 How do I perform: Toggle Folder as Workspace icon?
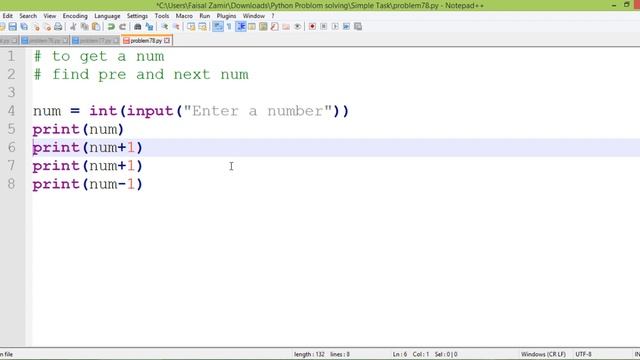[x=286, y=27]
